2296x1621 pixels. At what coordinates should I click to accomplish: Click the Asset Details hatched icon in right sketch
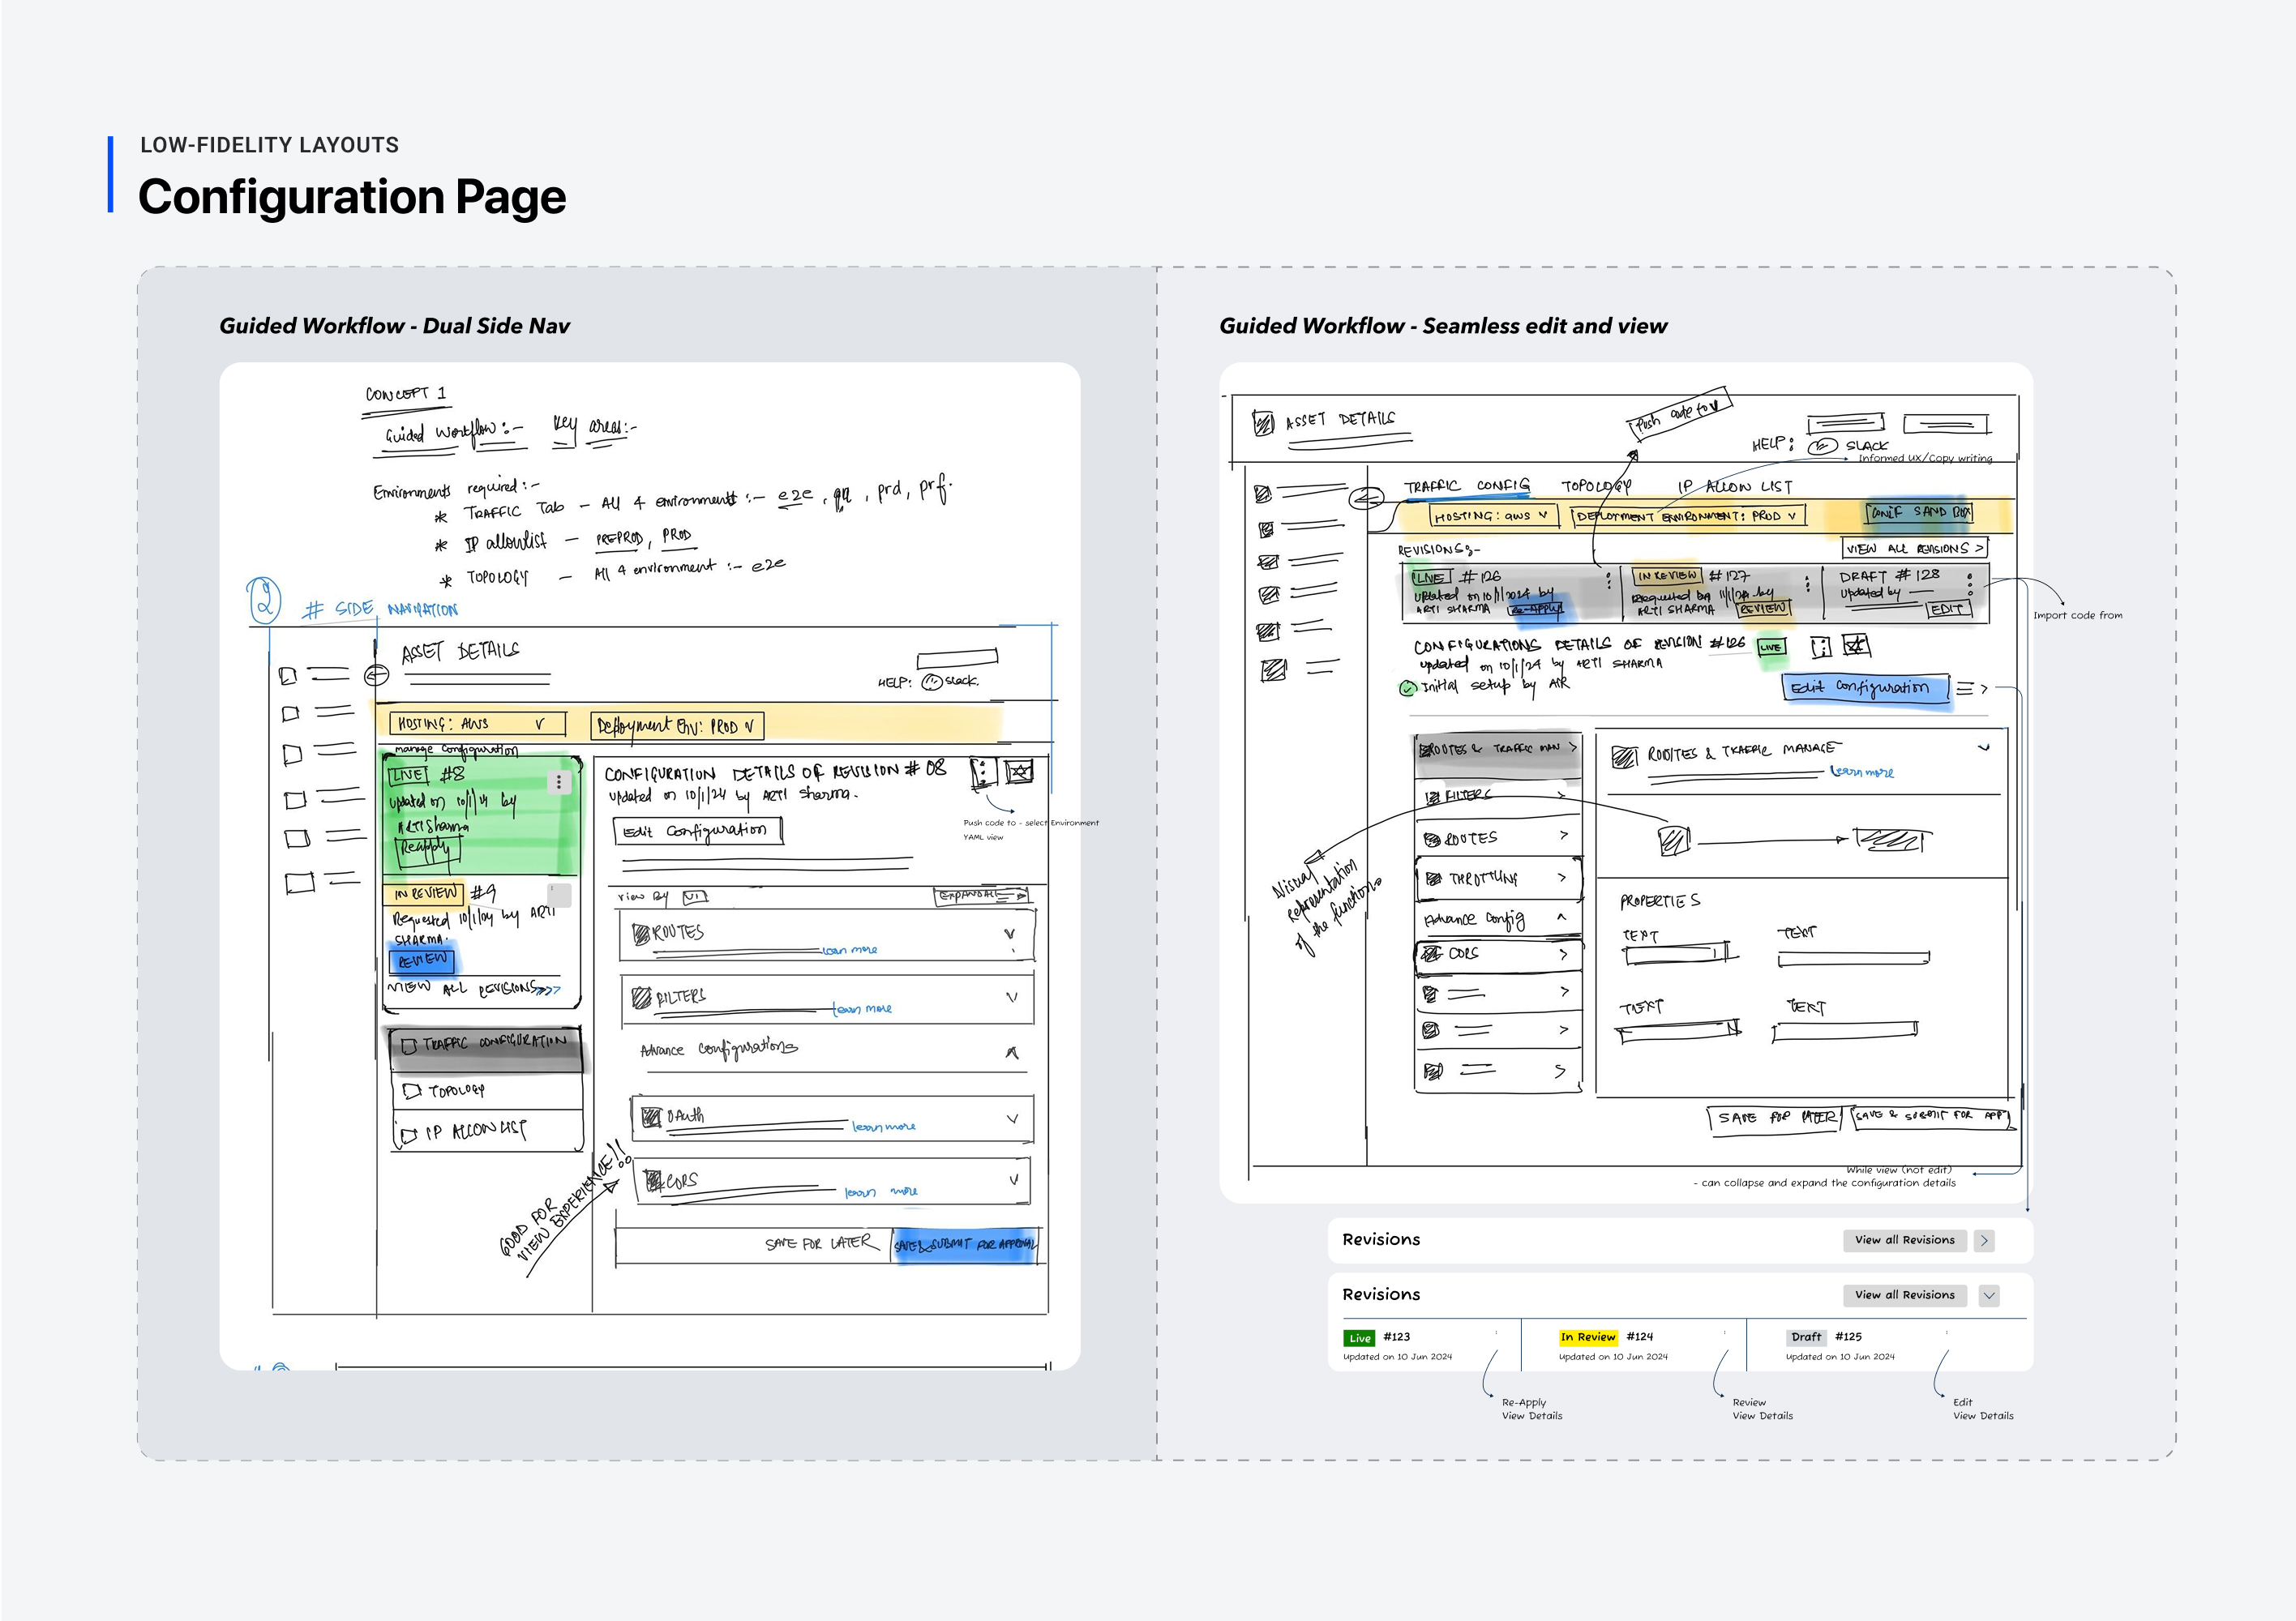(x=1263, y=422)
